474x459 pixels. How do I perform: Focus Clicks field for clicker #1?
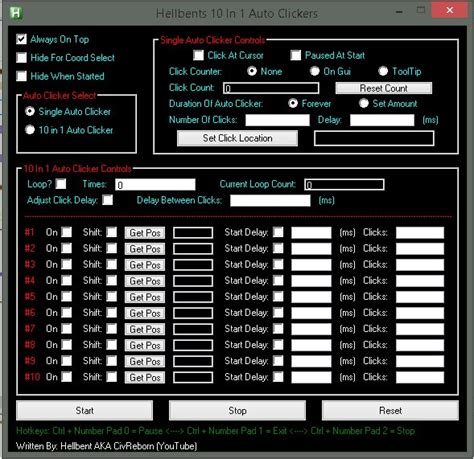420,233
